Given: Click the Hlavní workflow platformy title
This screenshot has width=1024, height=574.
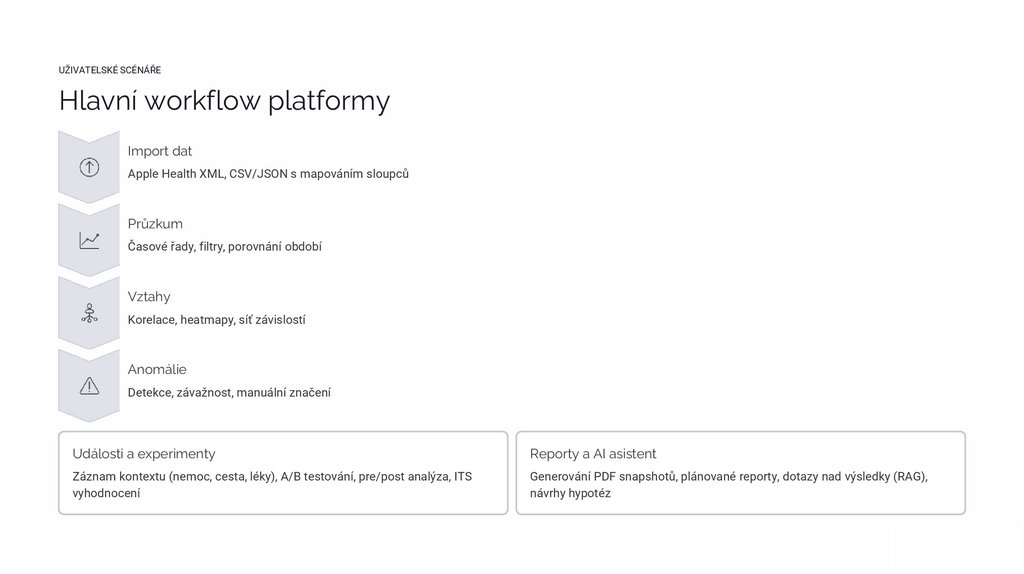Looking at the screenshot, I should (224, 101).
